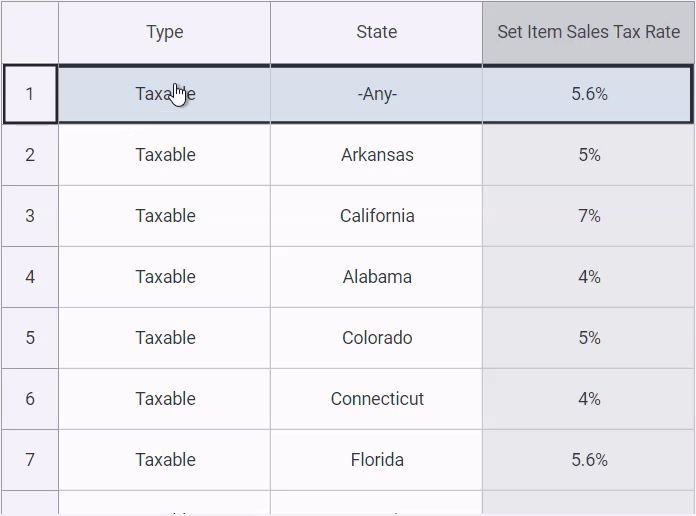The width and height of the screenshot is (696, 516).
Task: Click the -Any- state cell
Action: point(377,94)
